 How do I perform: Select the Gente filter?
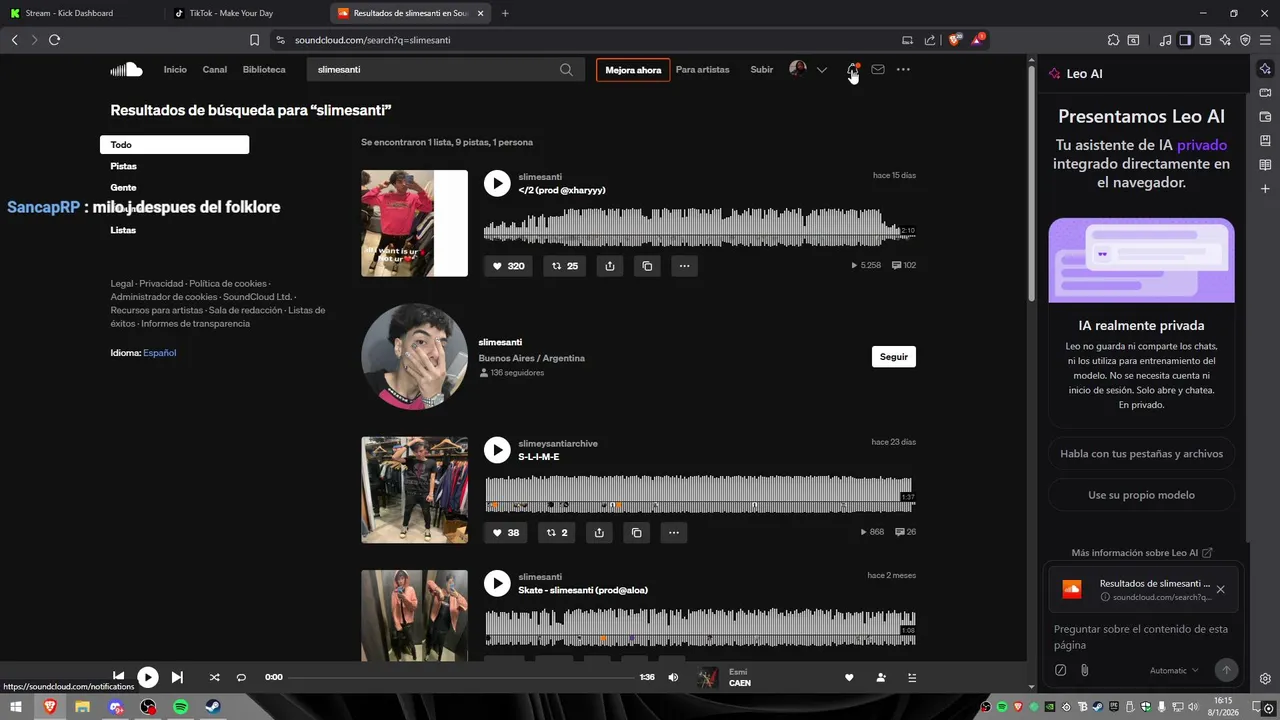124,187
